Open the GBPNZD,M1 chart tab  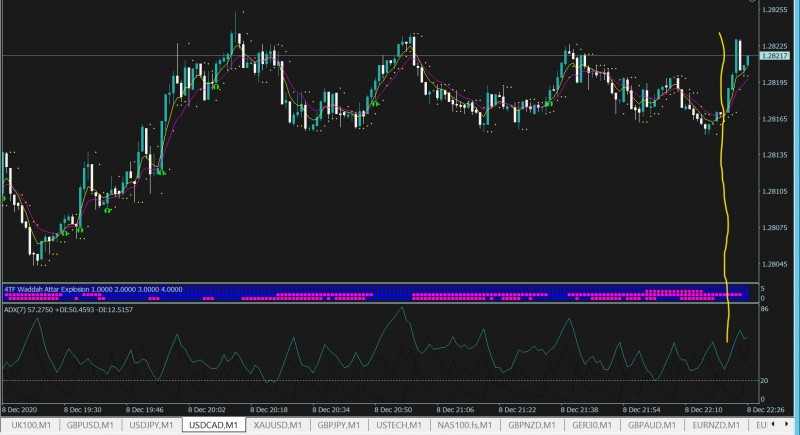pyautogui.click(x=532, y=425)
